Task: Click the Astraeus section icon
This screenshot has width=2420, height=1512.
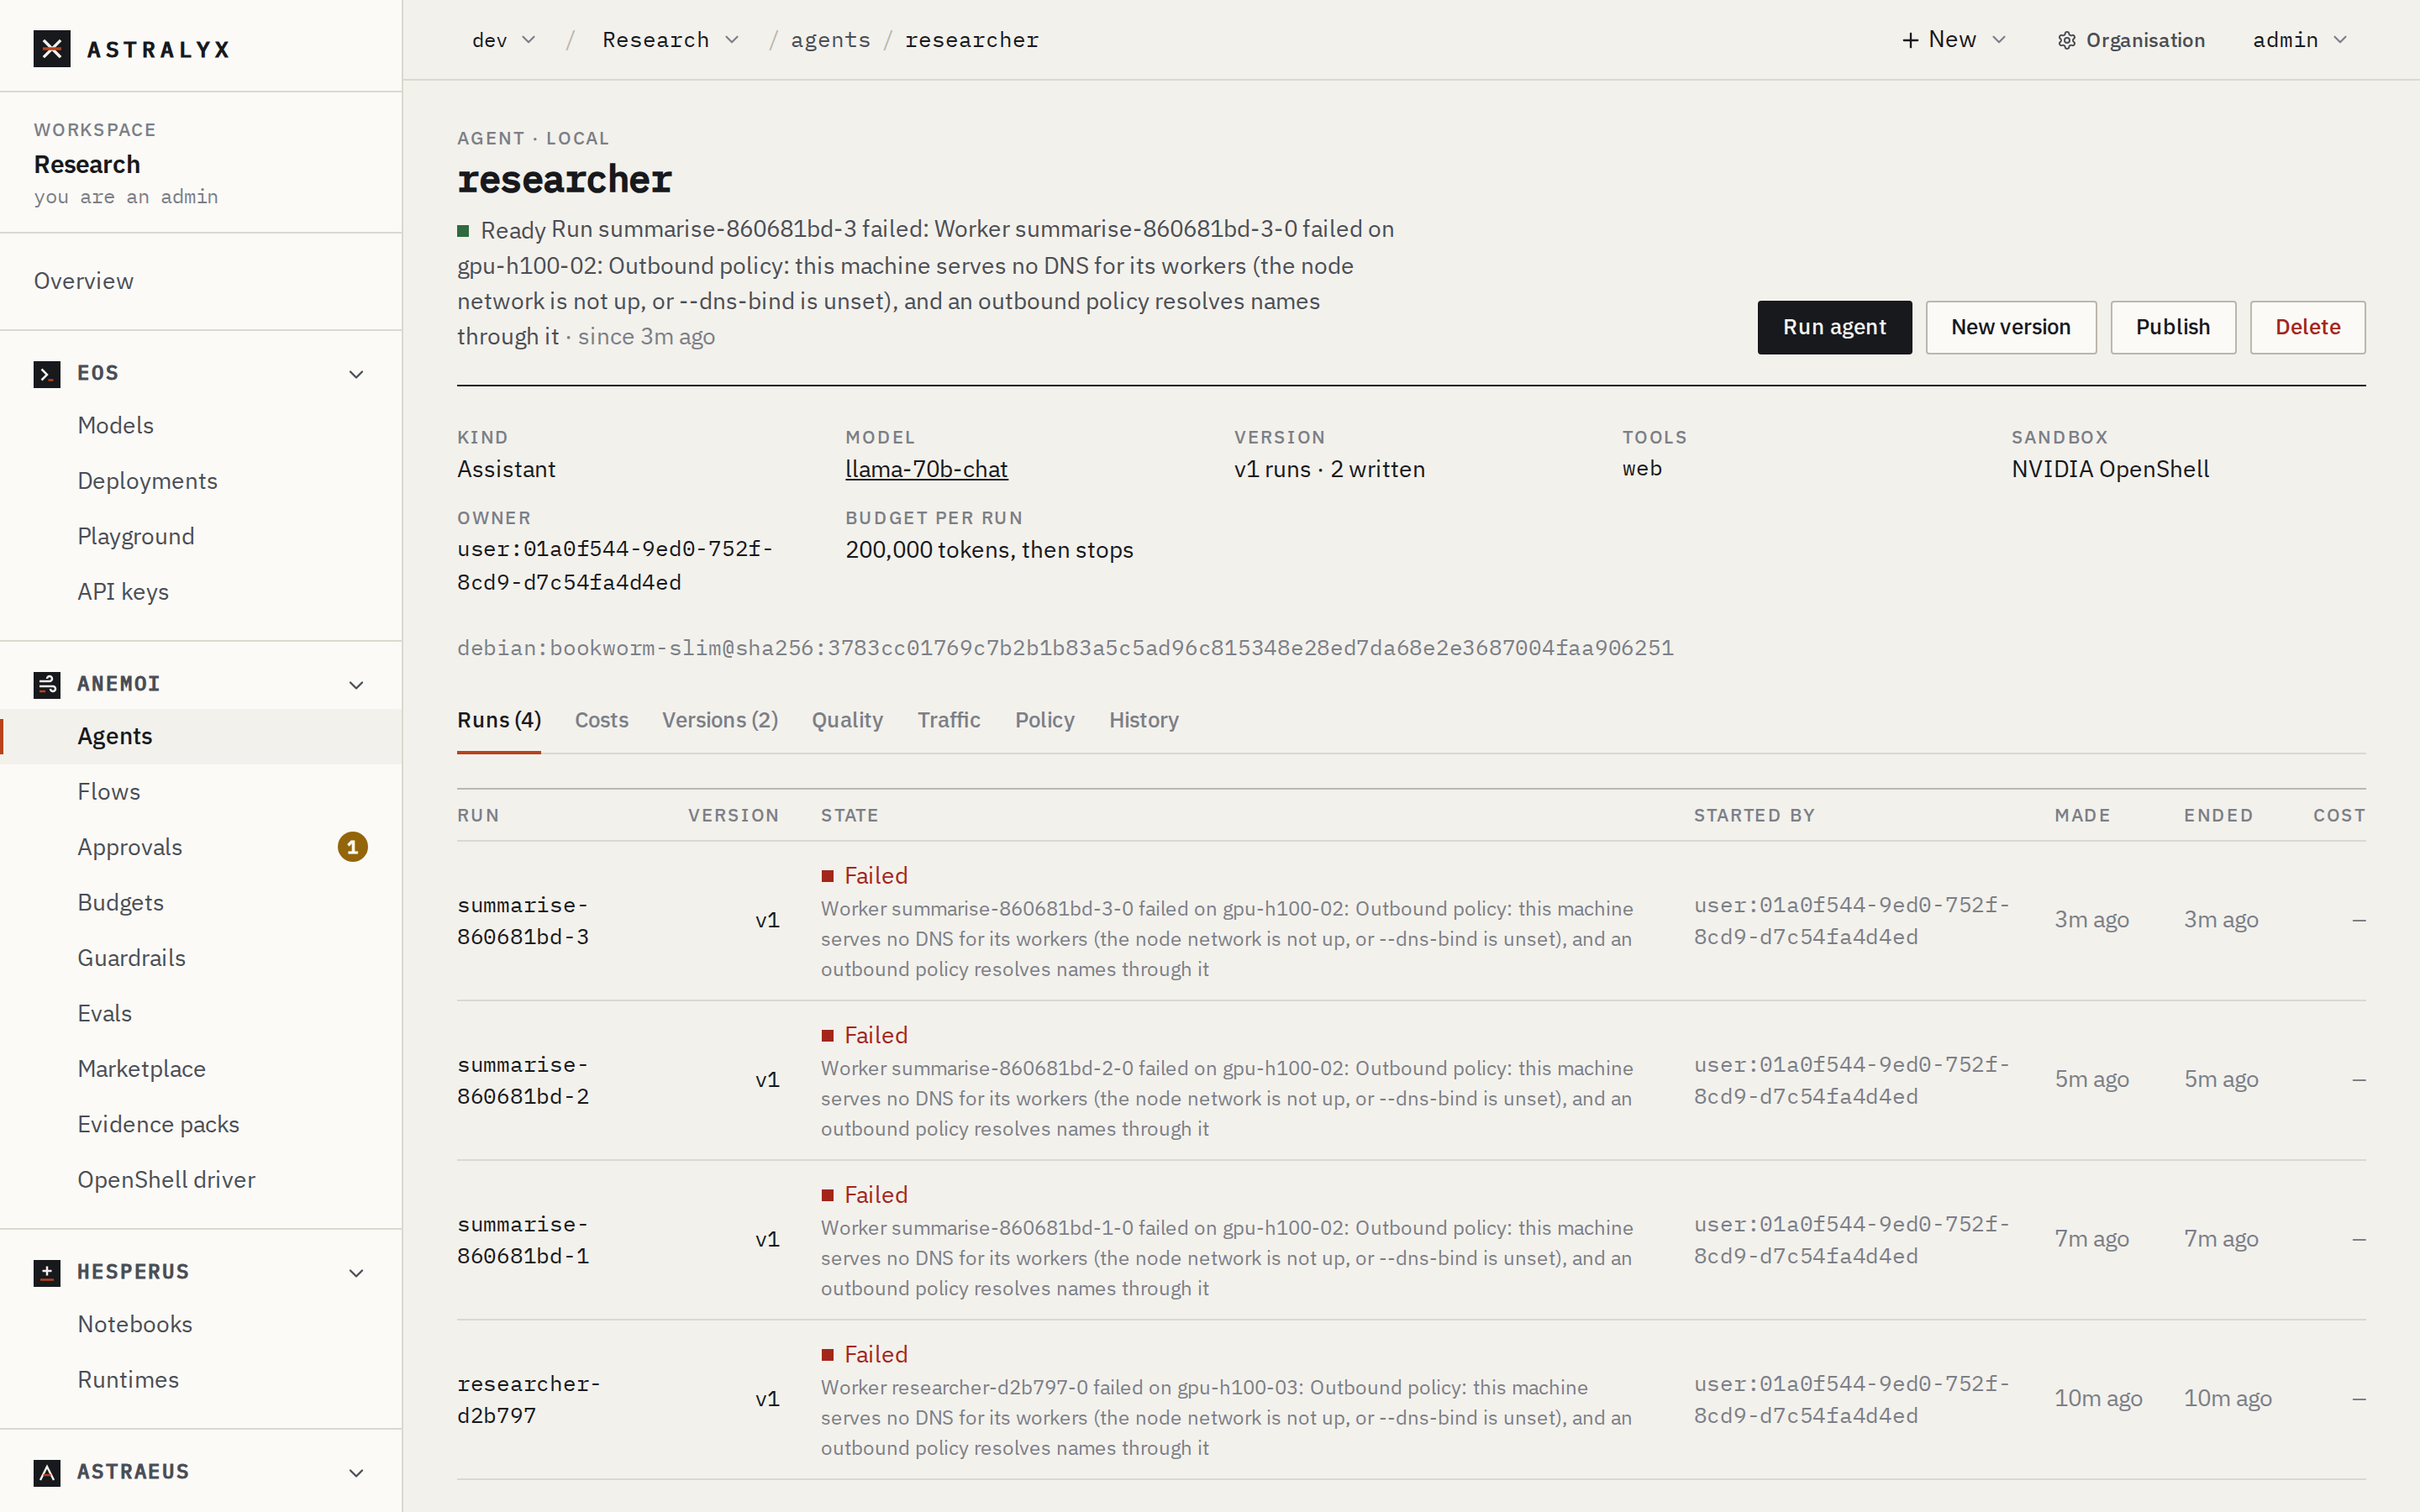Action: click(x=47, y=1472)
